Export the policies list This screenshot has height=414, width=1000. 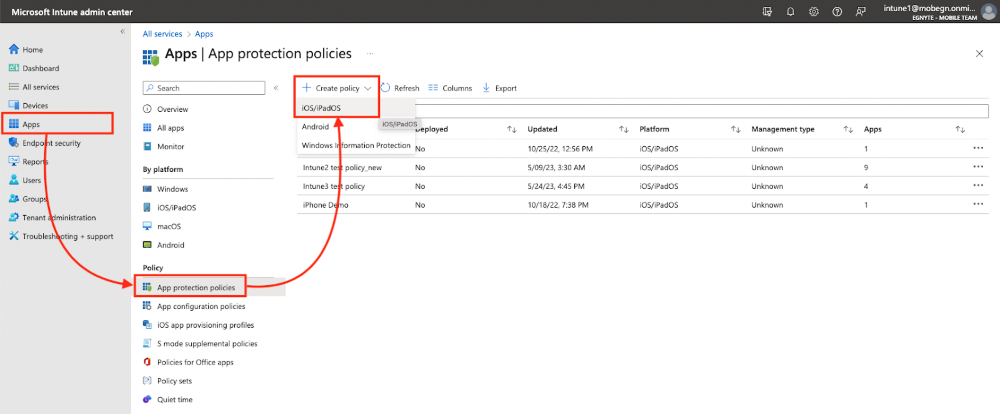point(499,88)
